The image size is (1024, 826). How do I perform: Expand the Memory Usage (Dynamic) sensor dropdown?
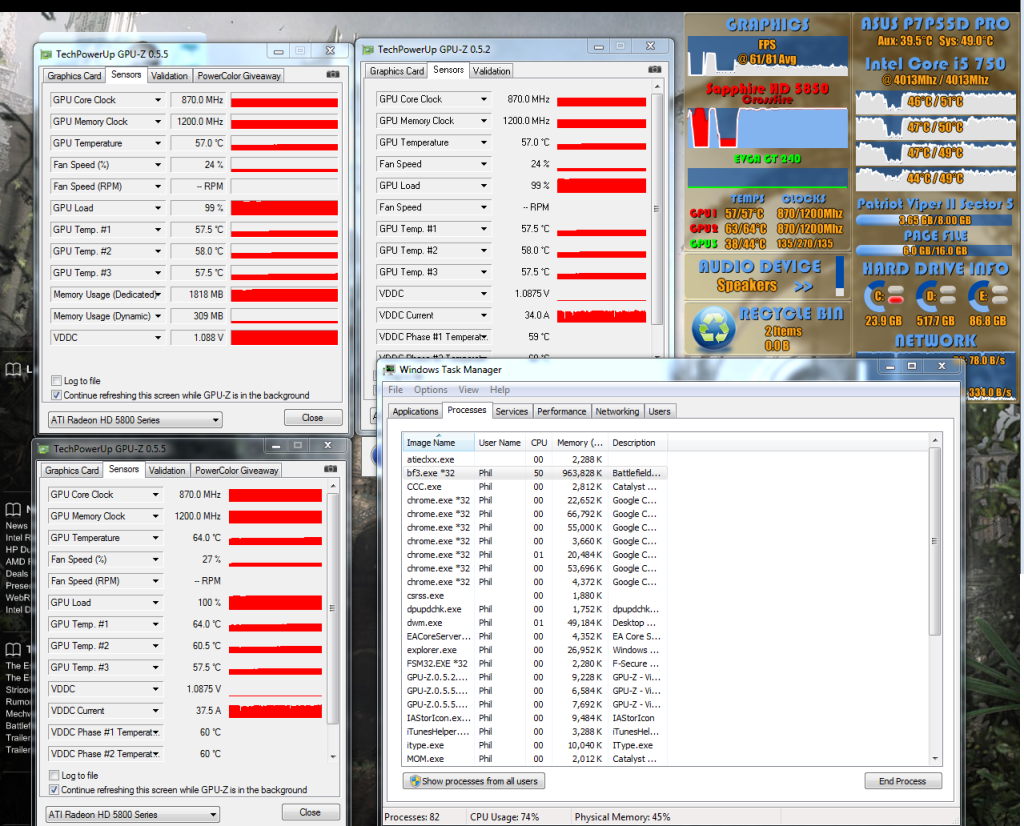point(158,316)
